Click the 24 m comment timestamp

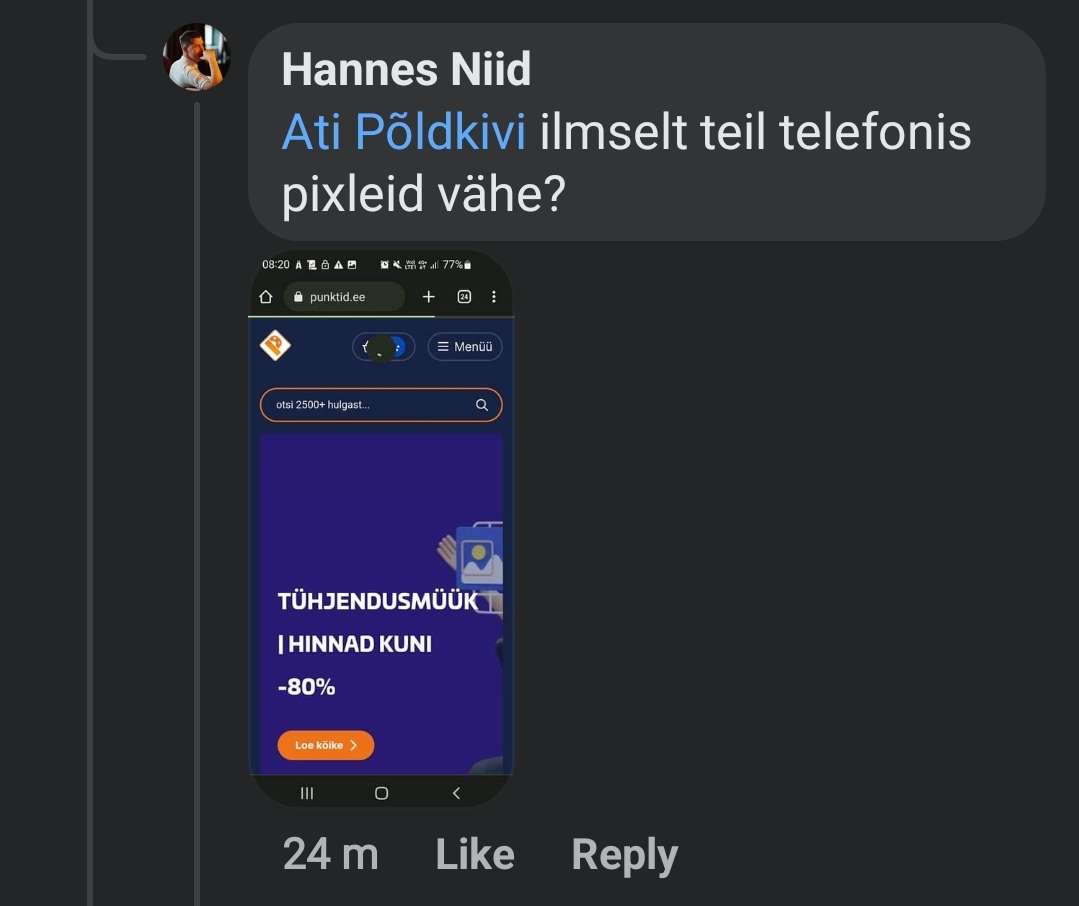[330, 855]
